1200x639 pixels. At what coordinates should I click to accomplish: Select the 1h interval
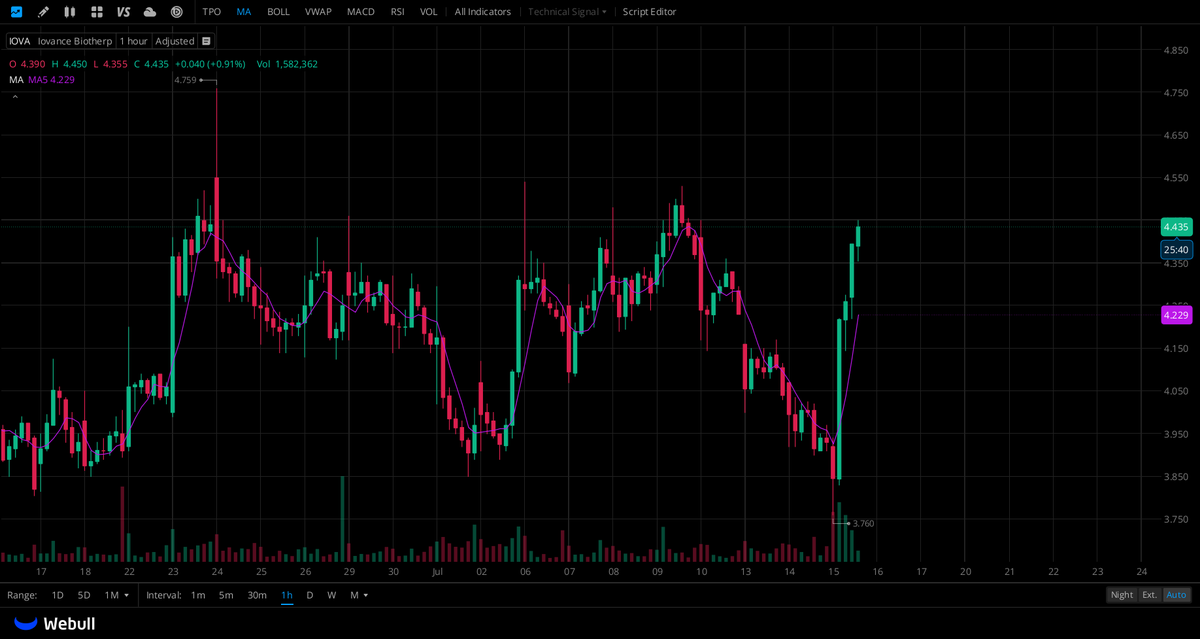pyautogui.click(x=287, y=595)
